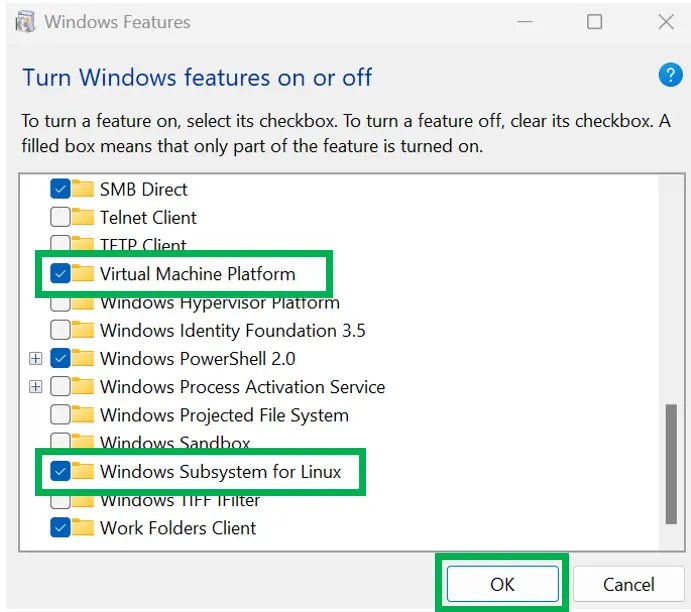Select the 'Windows PowerShell 2.0' label
The image size is (691, 612).
pos(198,359)
